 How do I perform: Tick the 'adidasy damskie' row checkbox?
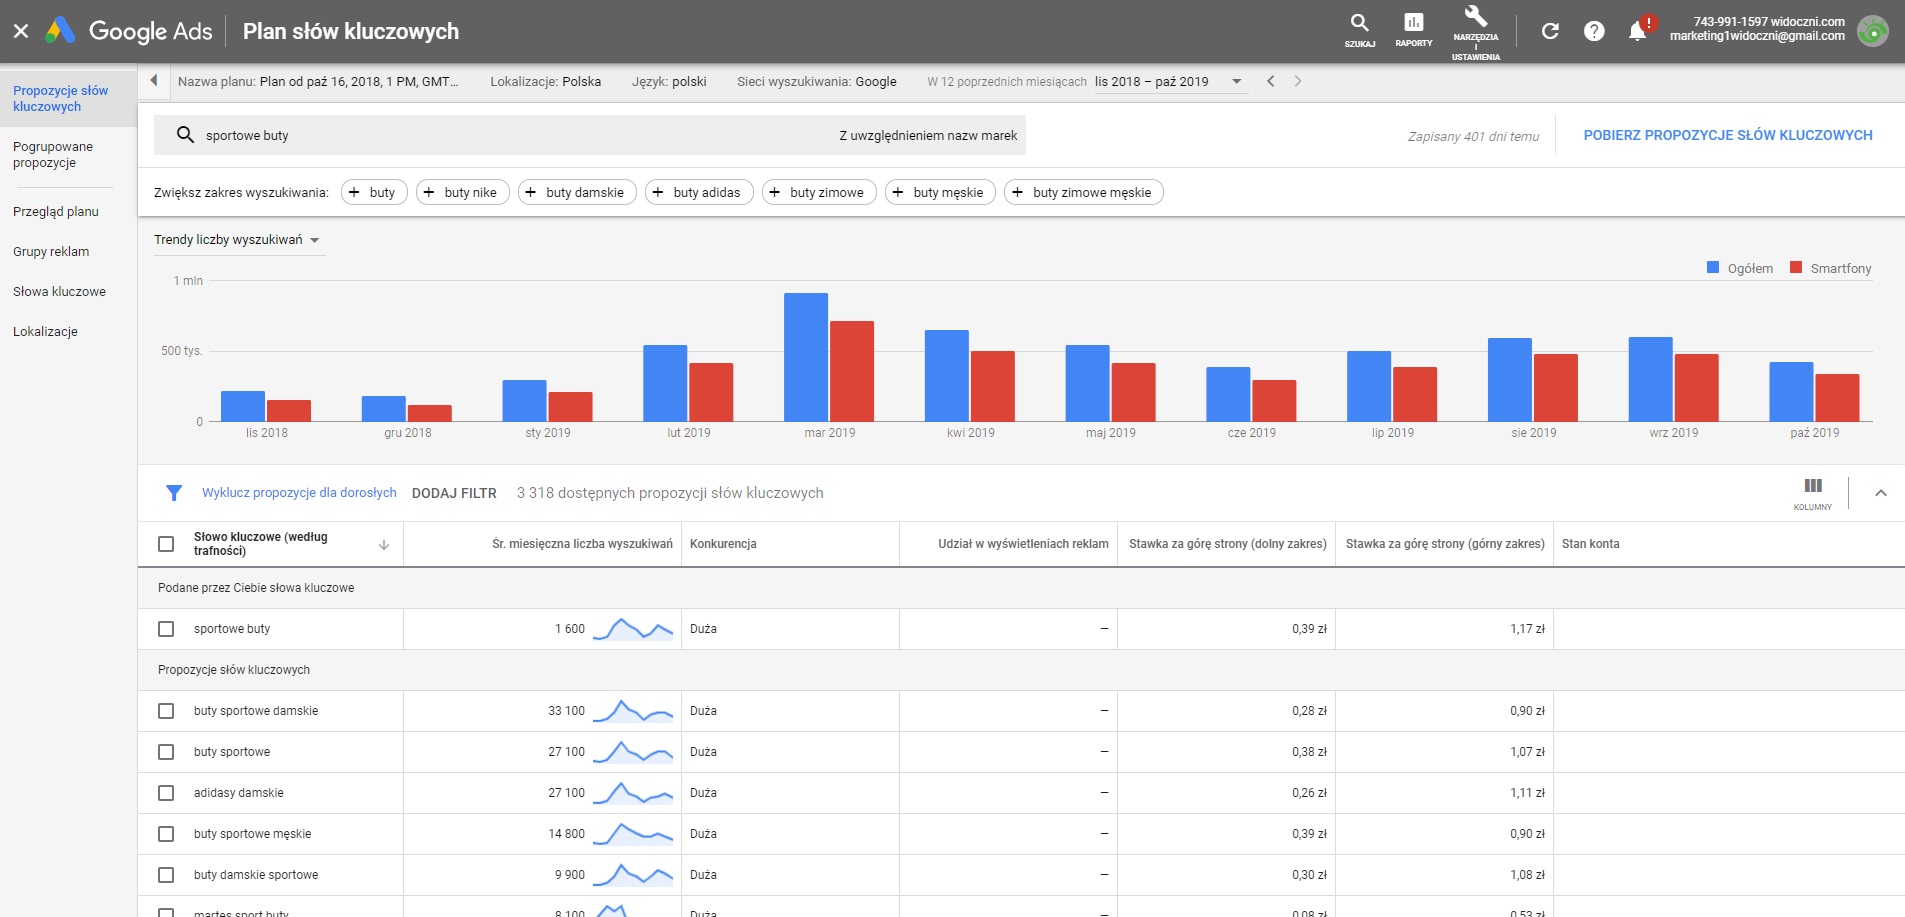coord(166,793)
